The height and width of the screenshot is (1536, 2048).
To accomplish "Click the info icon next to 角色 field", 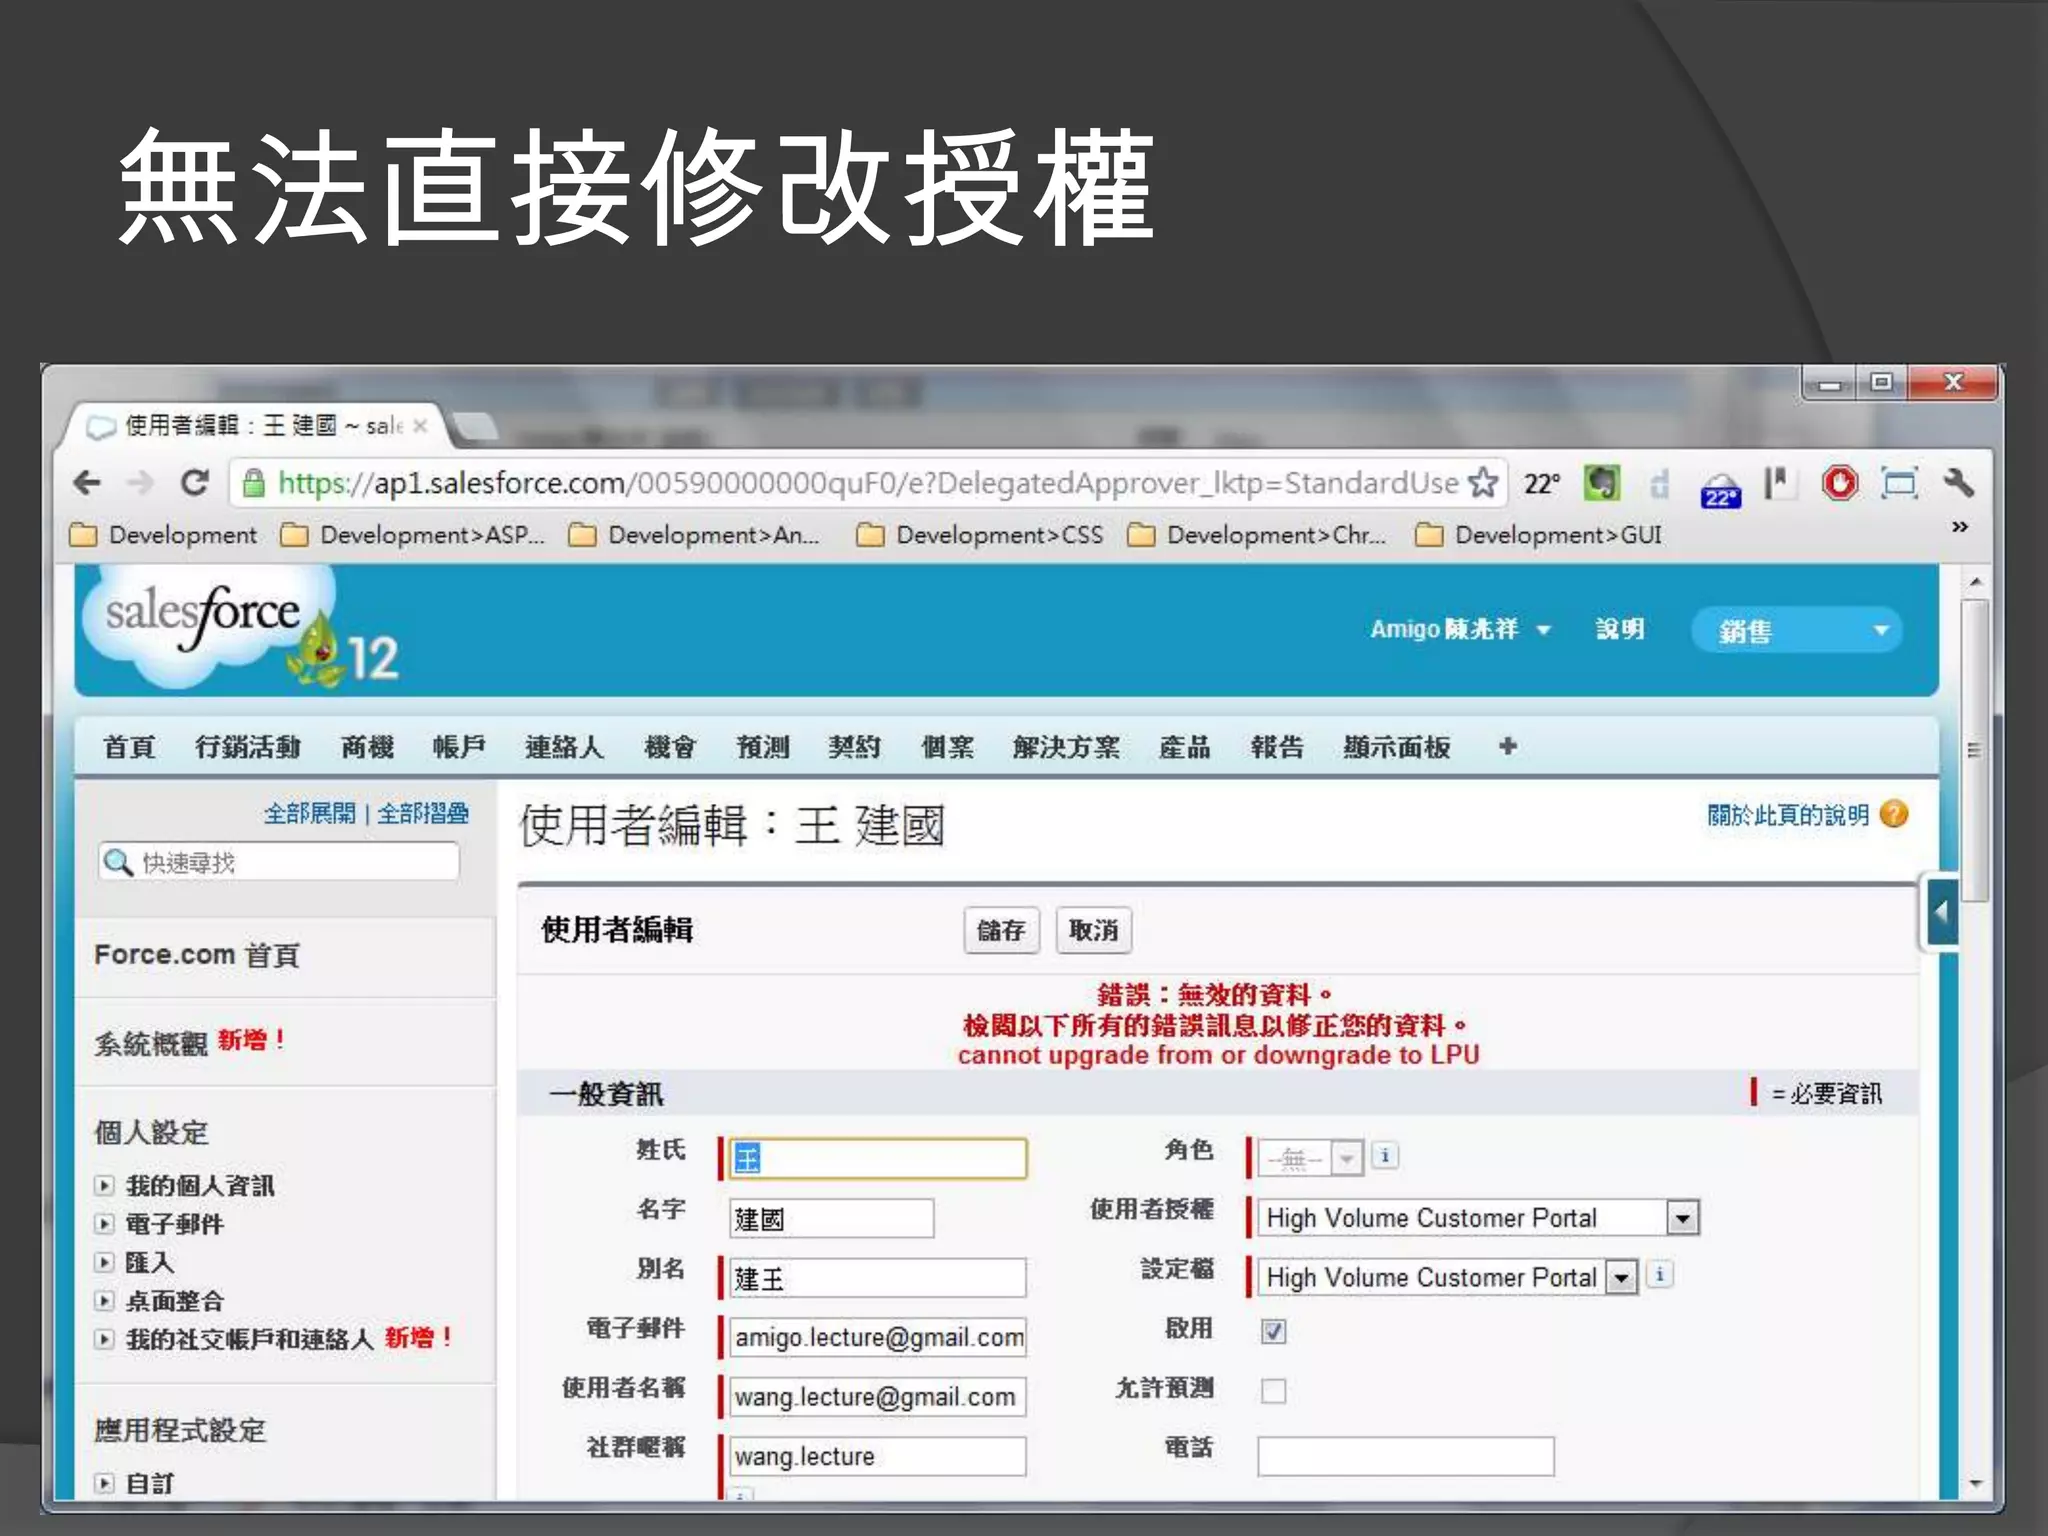I will pos(1385,1156).
